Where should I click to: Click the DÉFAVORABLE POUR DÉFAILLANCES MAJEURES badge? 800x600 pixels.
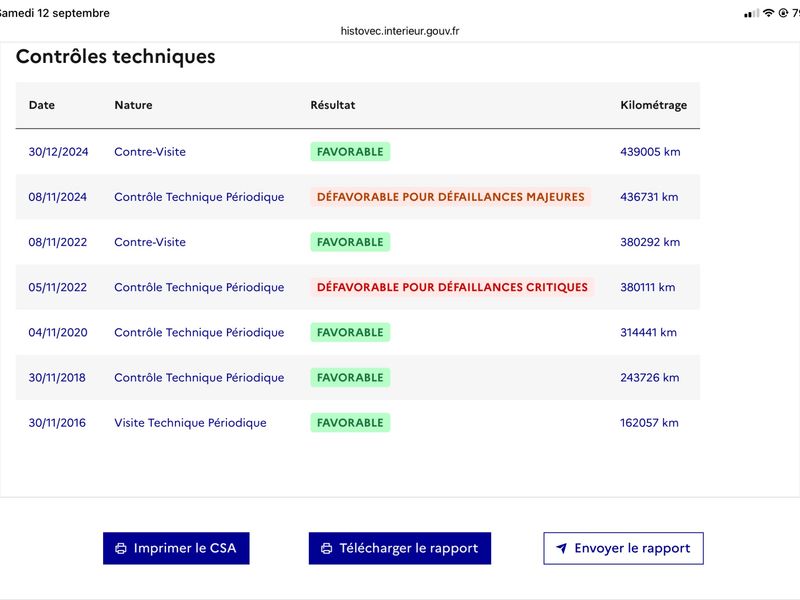(451, 197)
